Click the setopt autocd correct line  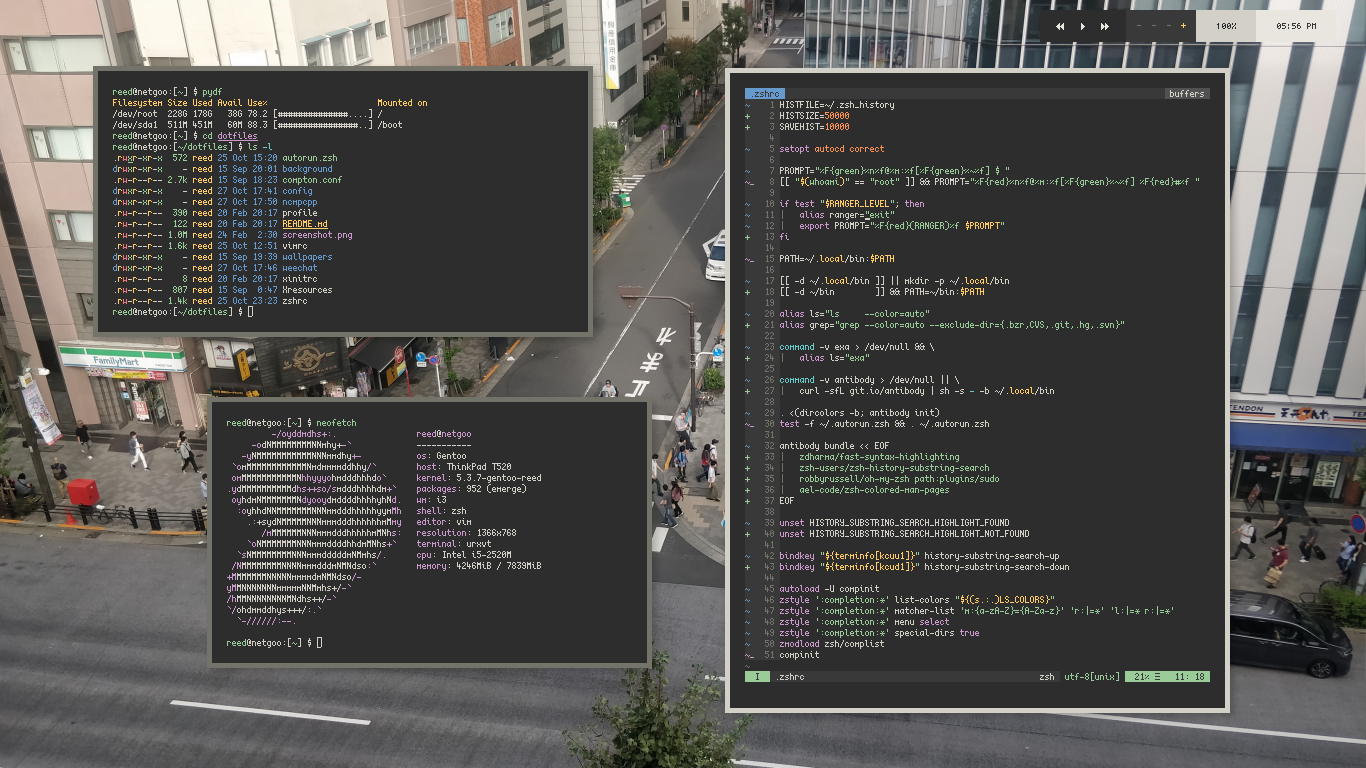pyautogui.click(x=832, y=149)
